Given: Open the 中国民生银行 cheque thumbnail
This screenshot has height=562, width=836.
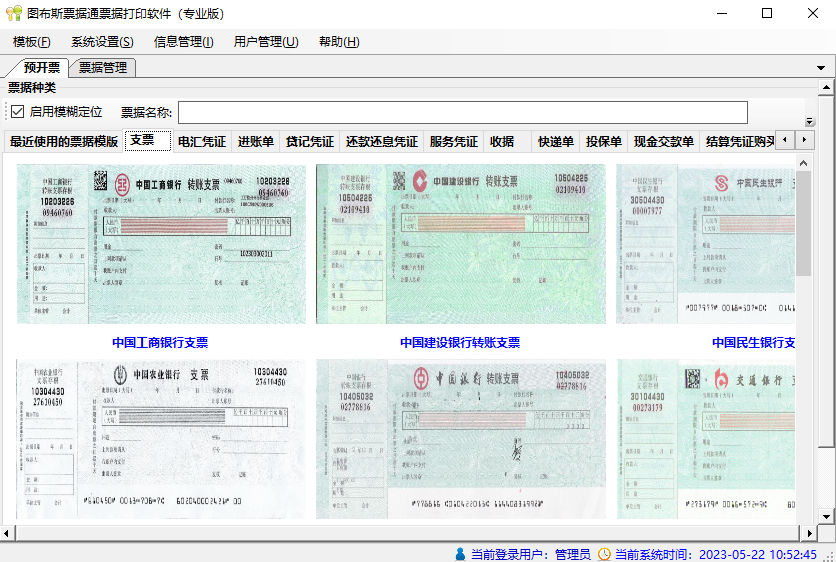Looking at the screenshot, I should pos(705,244).
